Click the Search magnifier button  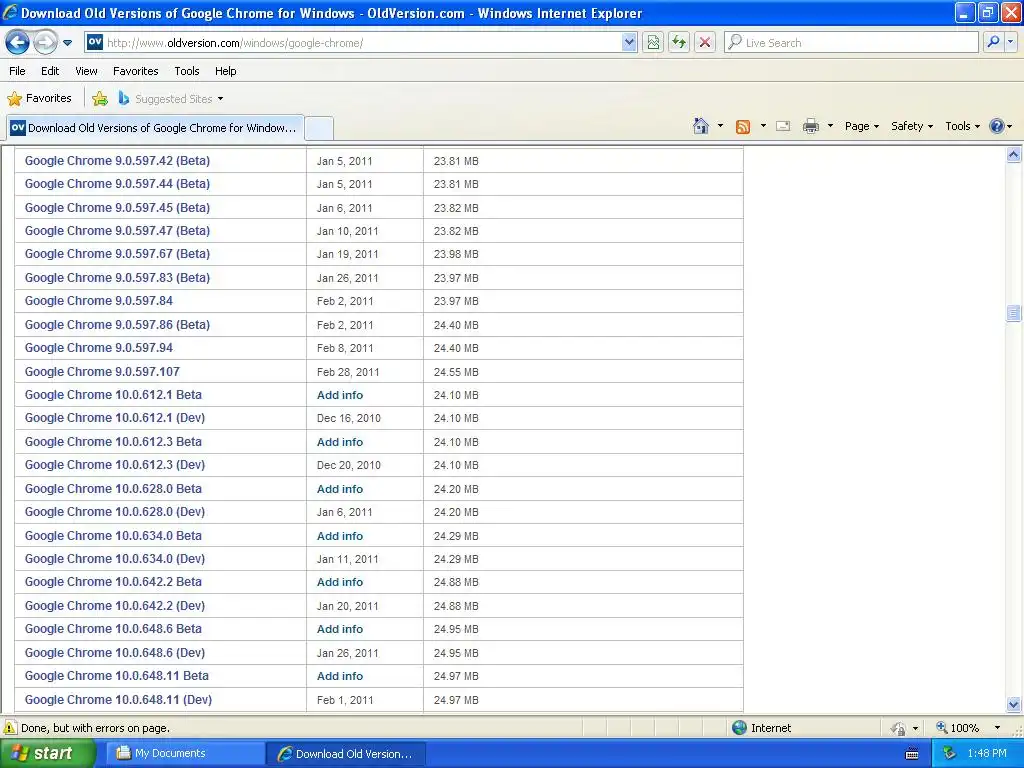pyautogui.click(x=993, y=42)
